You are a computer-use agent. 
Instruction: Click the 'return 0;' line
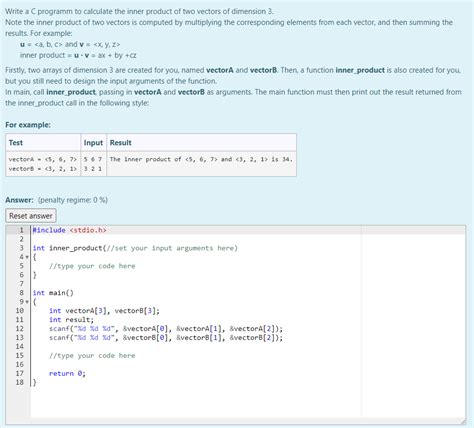click(67, 373)
